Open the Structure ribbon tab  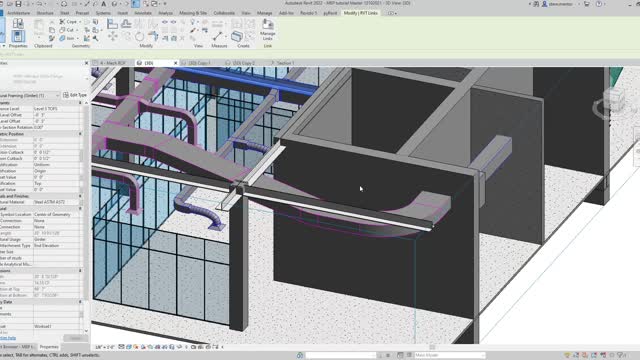(x=45, y=13)
